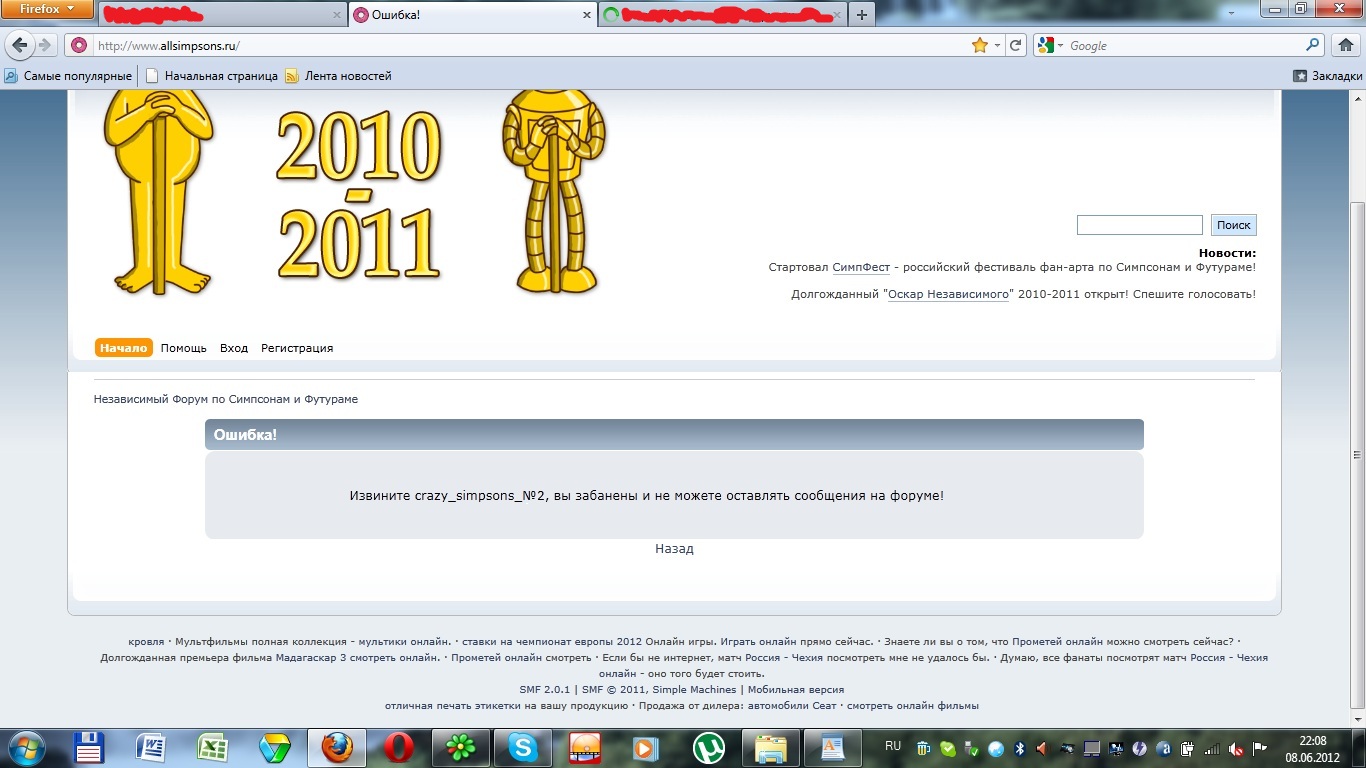The width and height of the screenshot is (1366, 768).
Task: Launch Microsoft Word from the taskbar
Action: pyautogui.click(x=151, y=748)
